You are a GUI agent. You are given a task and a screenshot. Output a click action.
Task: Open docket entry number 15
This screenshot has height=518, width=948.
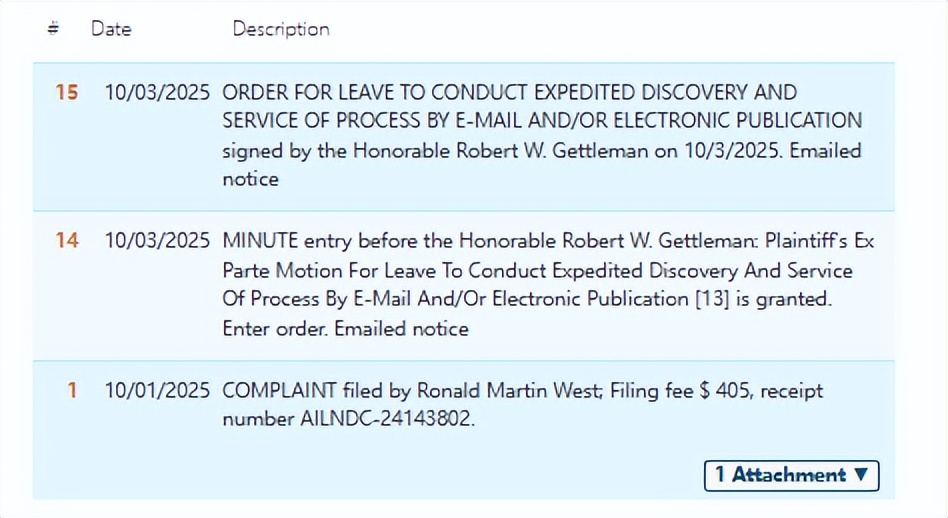[x=66, y=93]
